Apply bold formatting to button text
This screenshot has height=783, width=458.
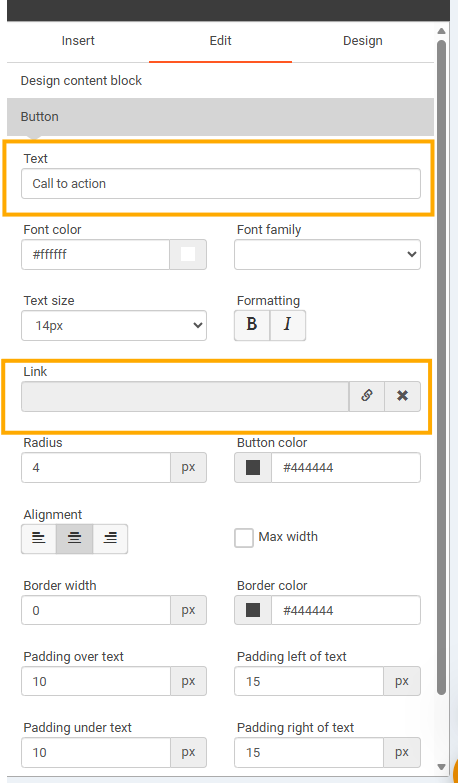(252, 325)
